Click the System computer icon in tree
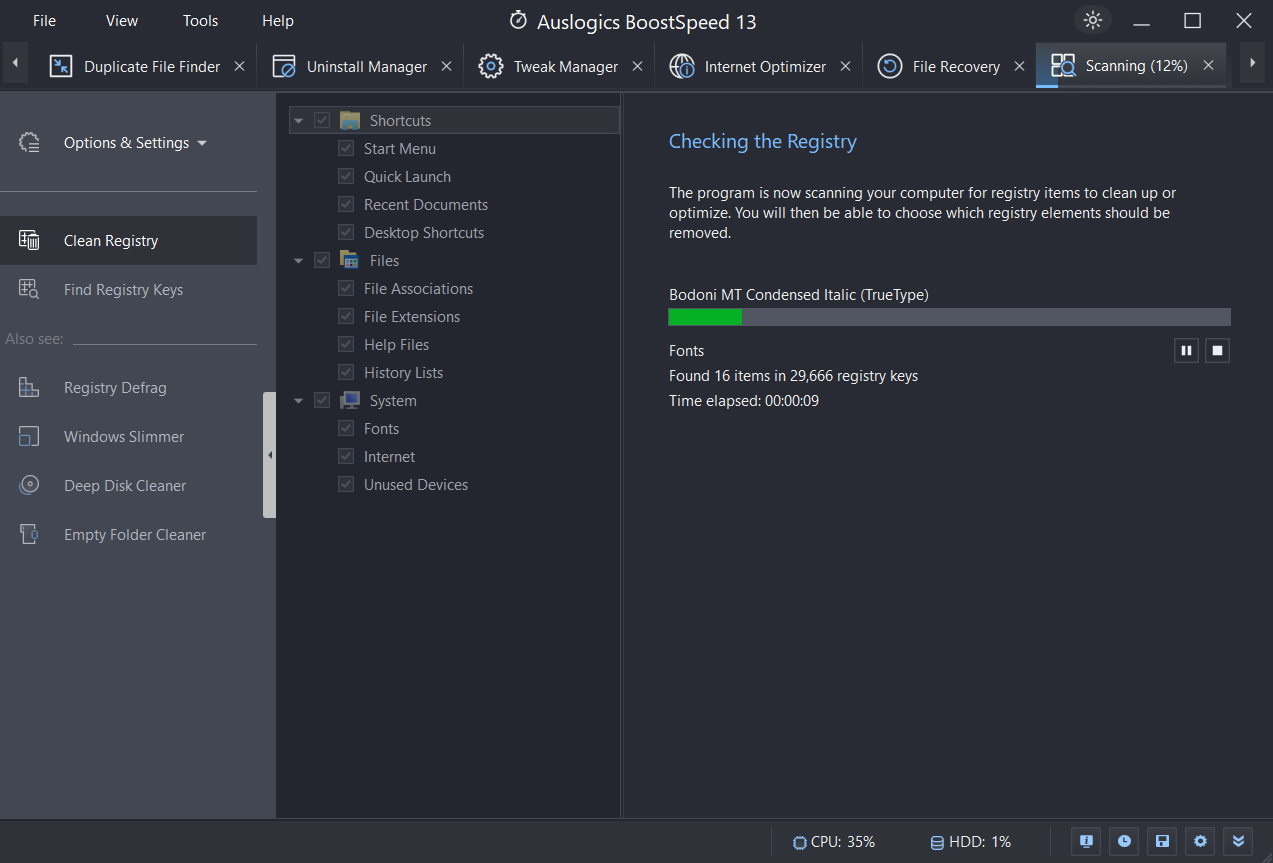The width and height of the screenshot is (1273, 863). tap(350, 400)
